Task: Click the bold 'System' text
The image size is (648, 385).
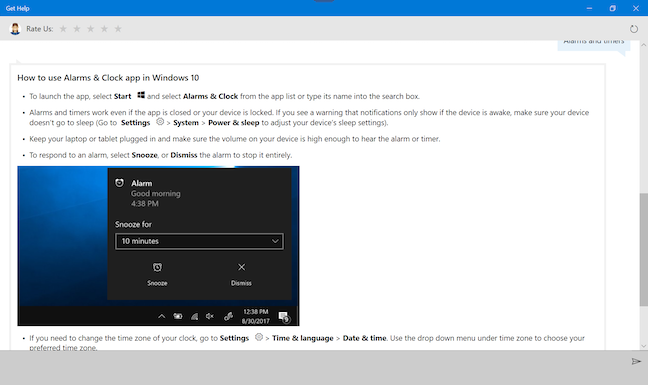Action: coord(186,123)
